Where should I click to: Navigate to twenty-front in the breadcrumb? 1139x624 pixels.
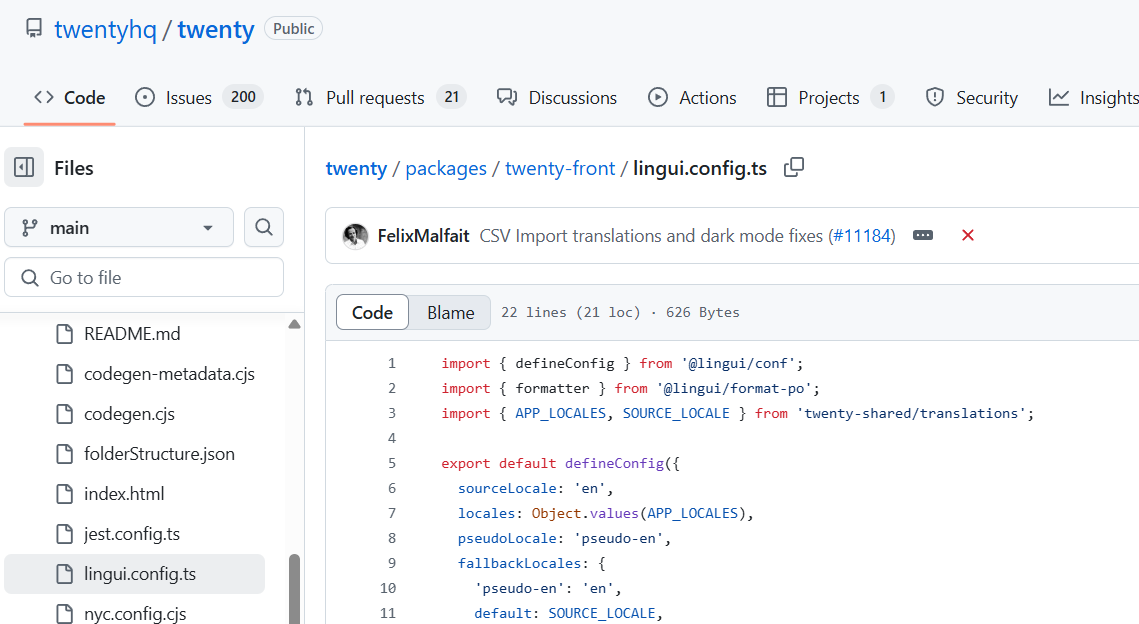(x=560, y=168)
